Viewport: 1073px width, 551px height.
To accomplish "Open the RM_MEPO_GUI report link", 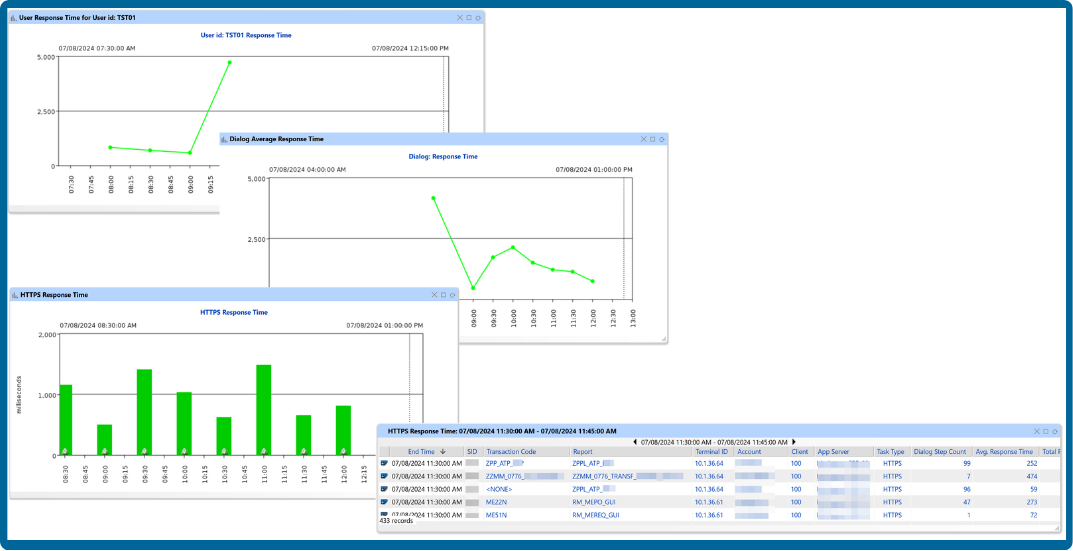I will click(596, 502).
